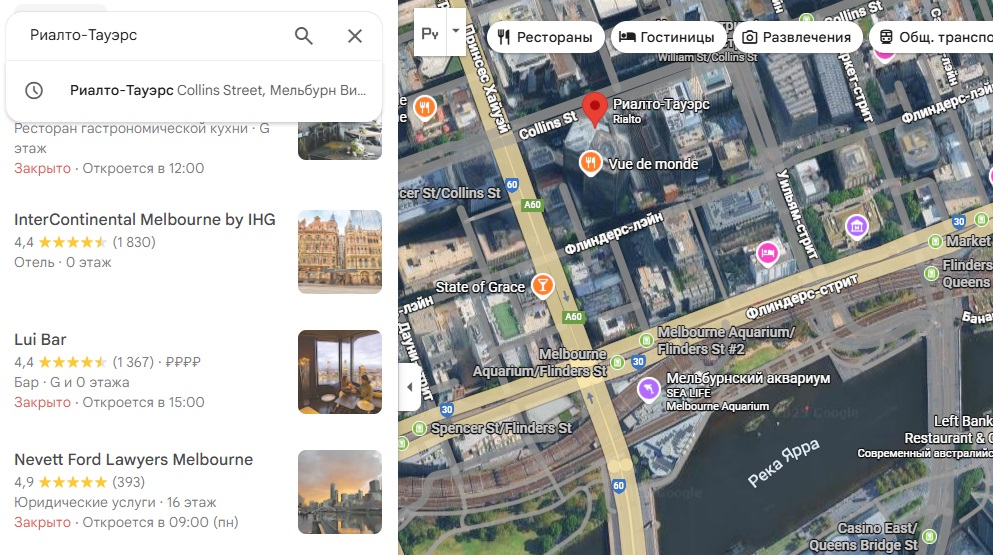The image size is (993, 555).
Task: View InterContinental Melbourne building photo
Action: 340,252
